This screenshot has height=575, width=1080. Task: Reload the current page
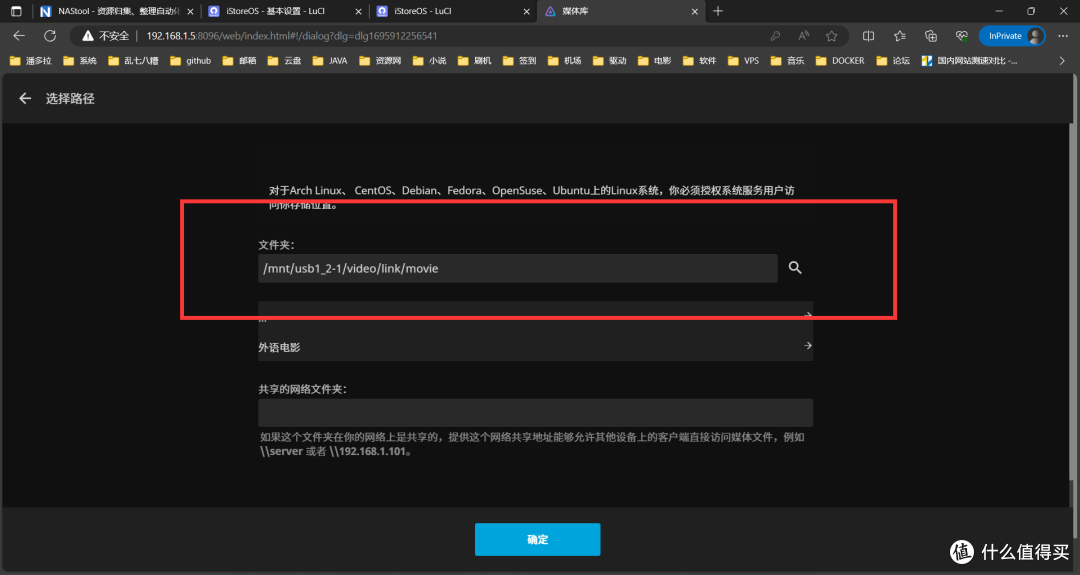50,36
